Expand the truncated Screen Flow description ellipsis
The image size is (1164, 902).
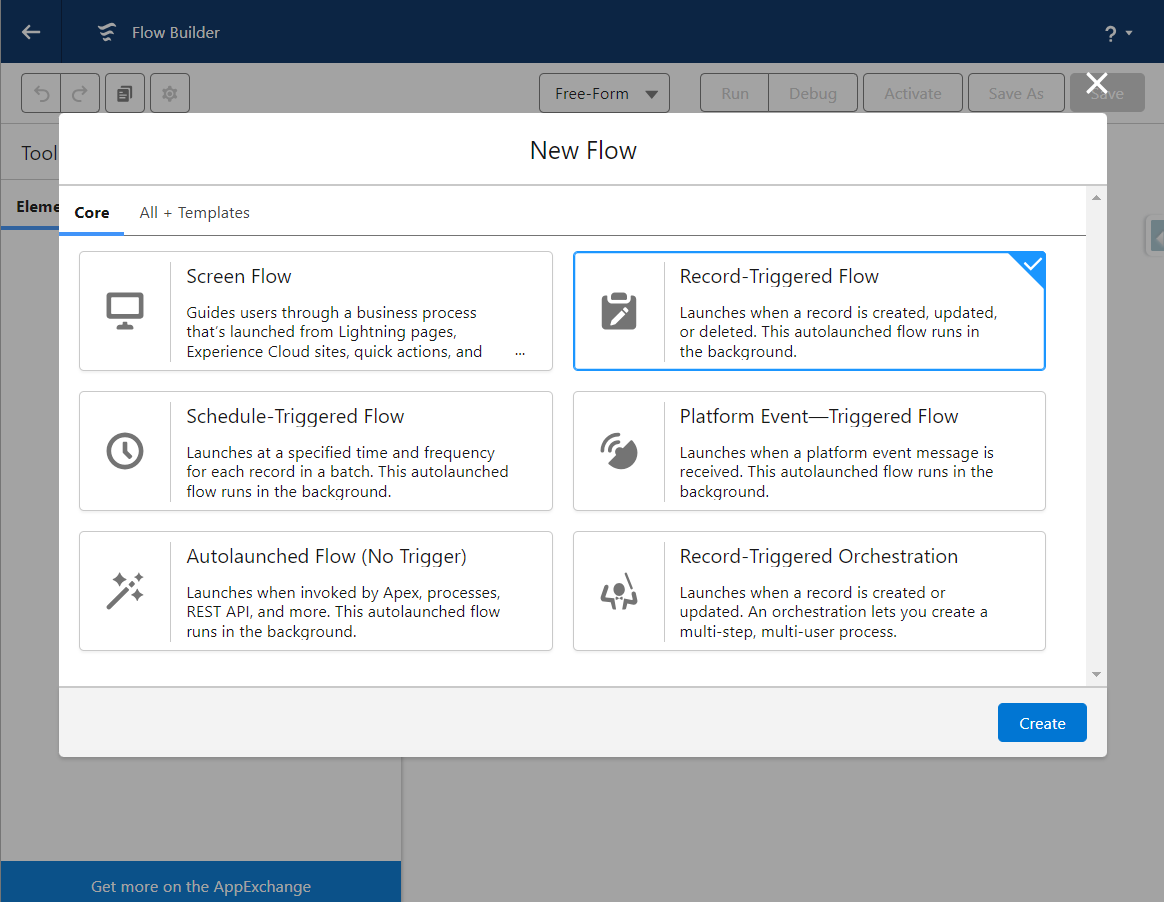[x=519, y=353]
